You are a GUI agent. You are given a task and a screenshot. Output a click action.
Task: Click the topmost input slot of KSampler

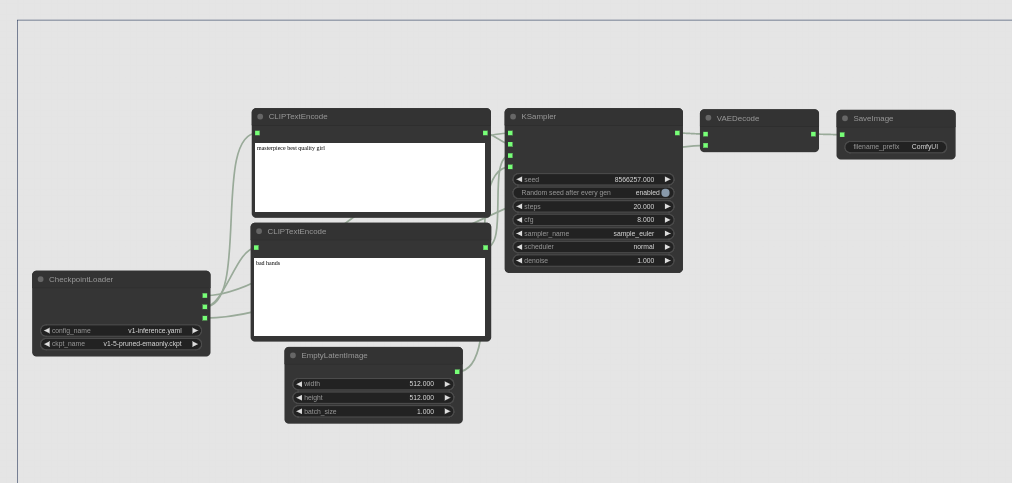[510, 133]
